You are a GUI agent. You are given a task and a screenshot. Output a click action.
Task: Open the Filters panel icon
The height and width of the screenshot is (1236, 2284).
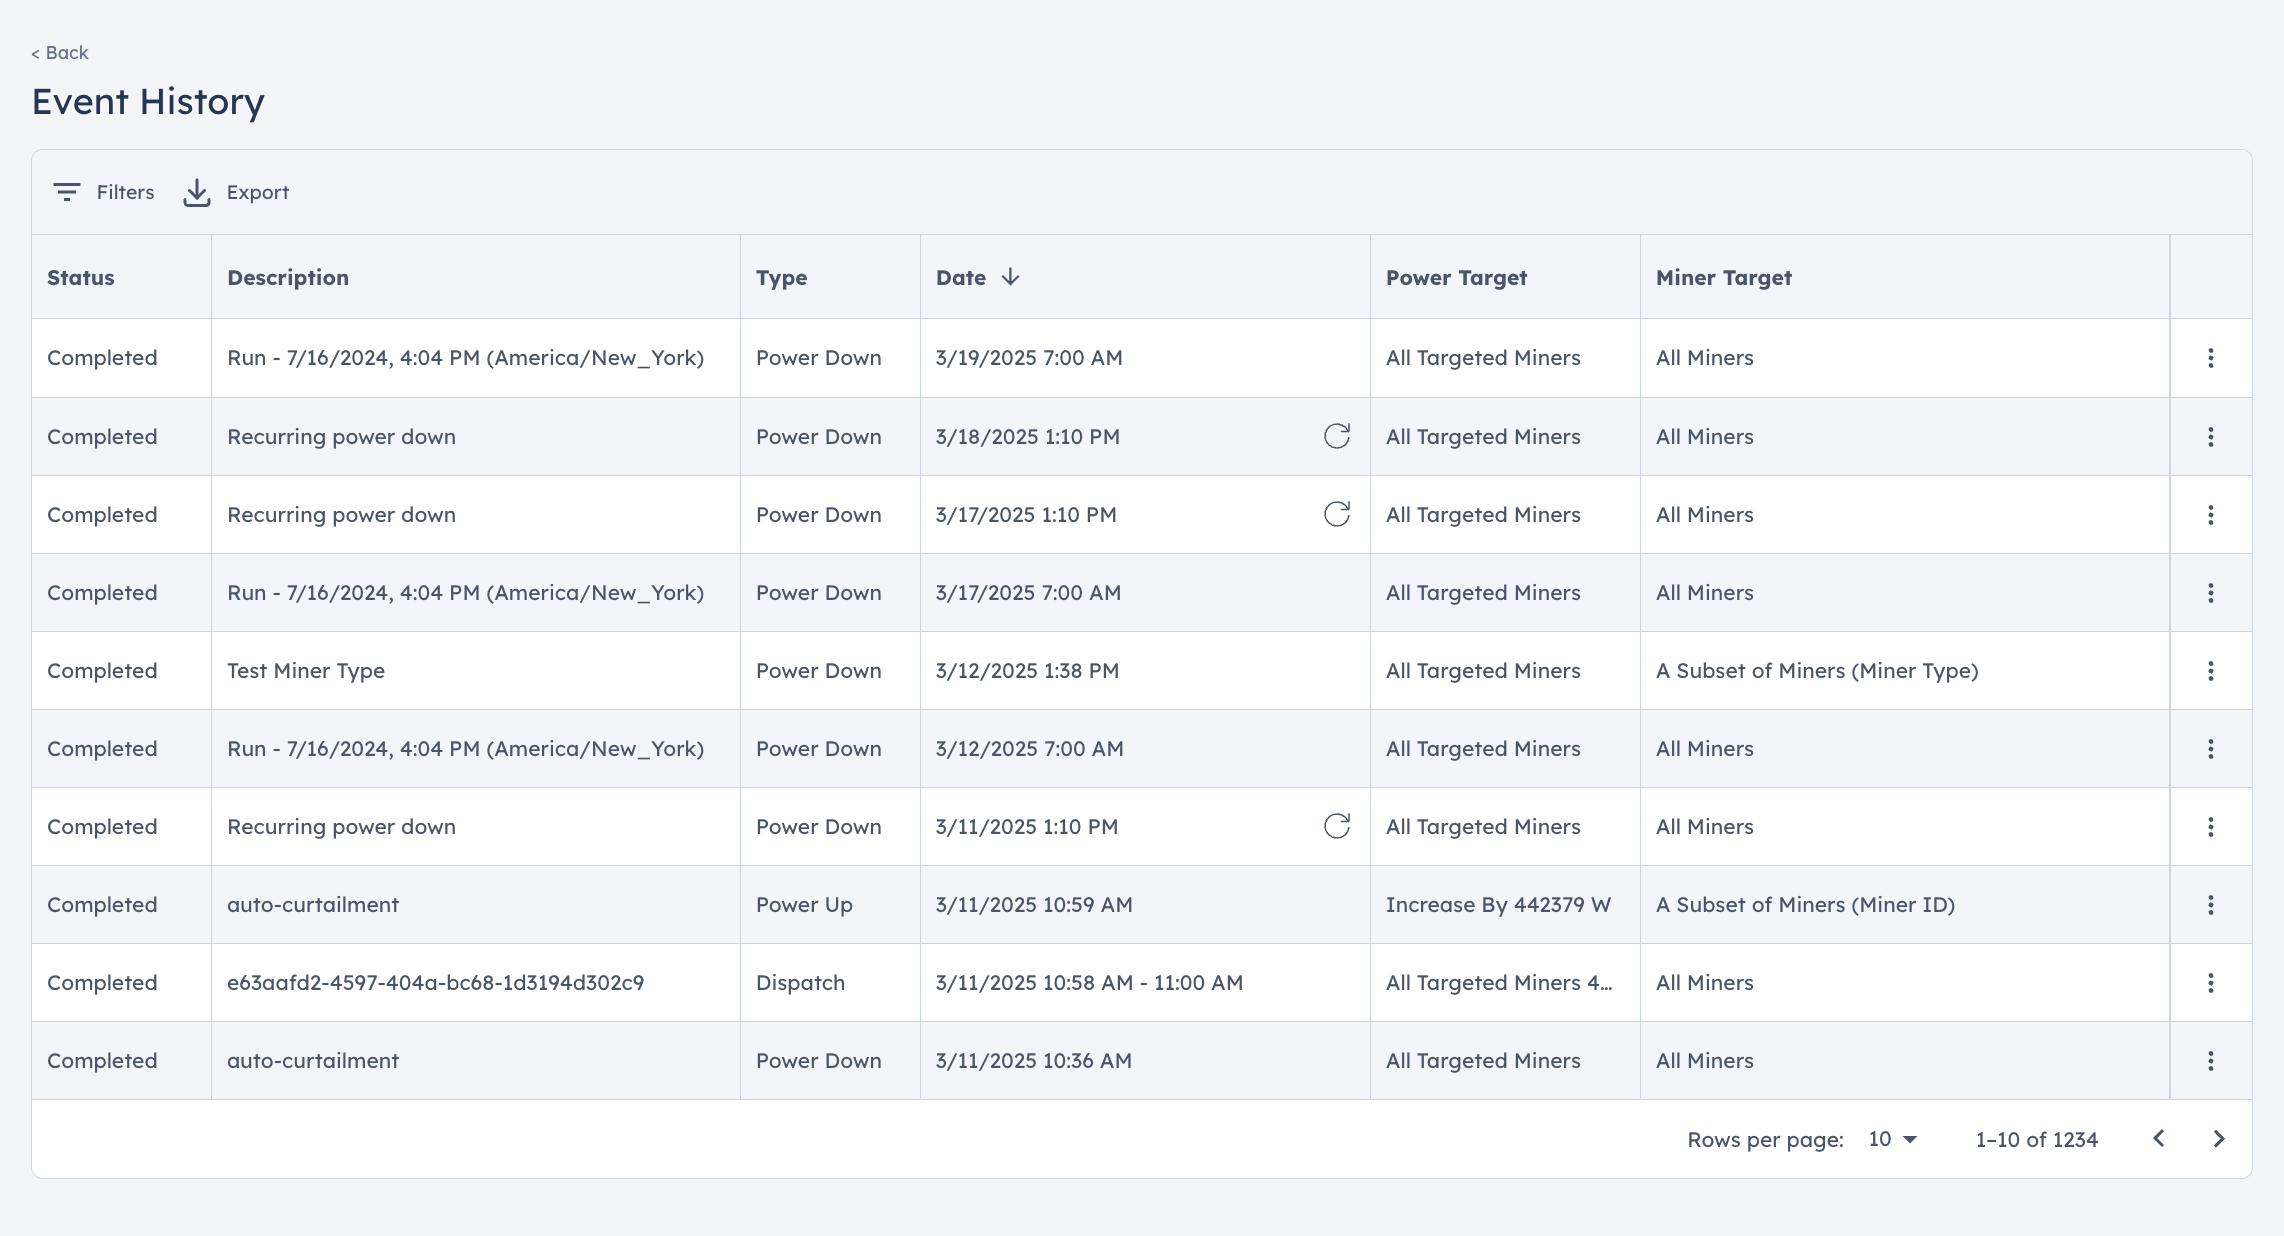pos(67,192)
